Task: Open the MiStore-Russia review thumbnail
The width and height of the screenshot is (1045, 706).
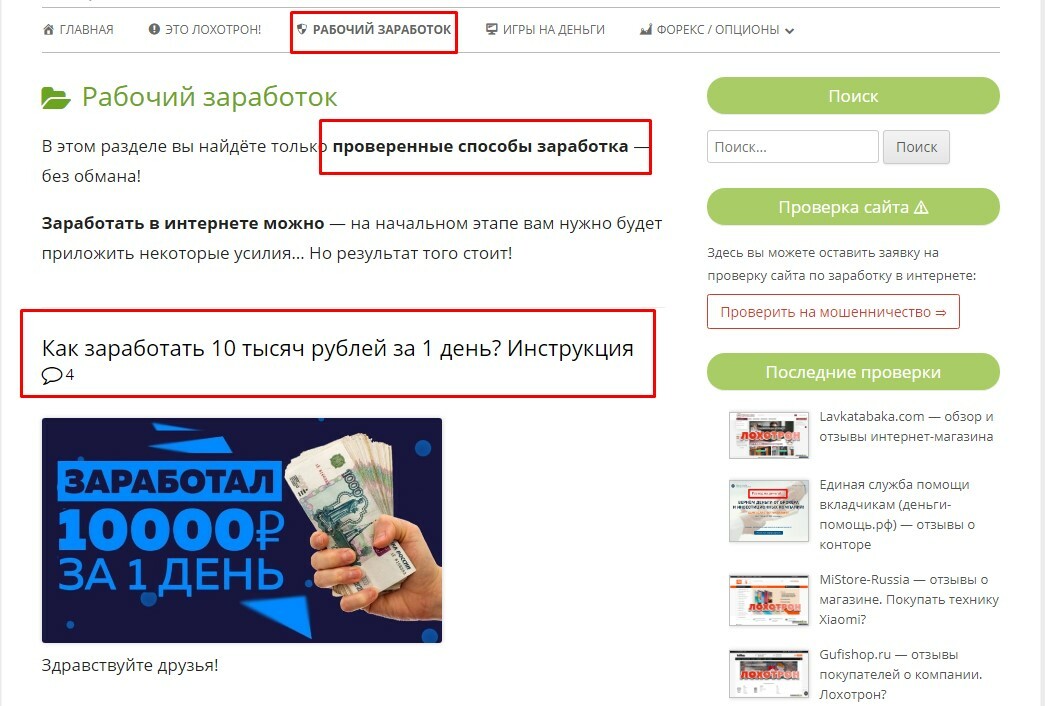Action: pyautogui.click(x=769, y=600)
